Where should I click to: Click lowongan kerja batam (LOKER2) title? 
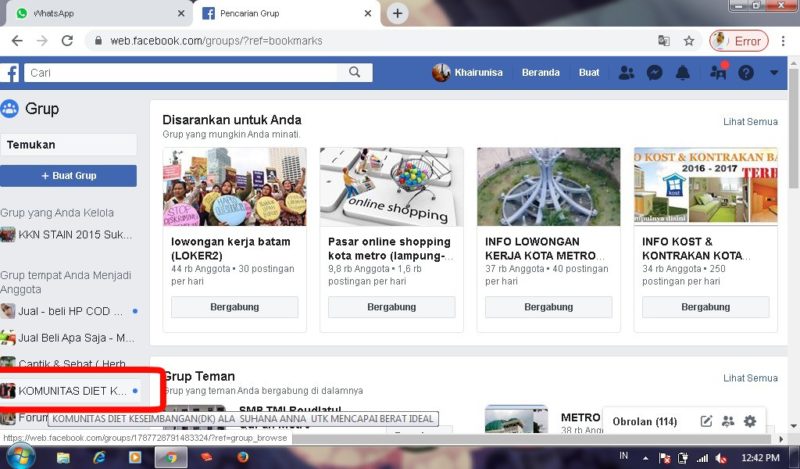(x=231, y=249)
